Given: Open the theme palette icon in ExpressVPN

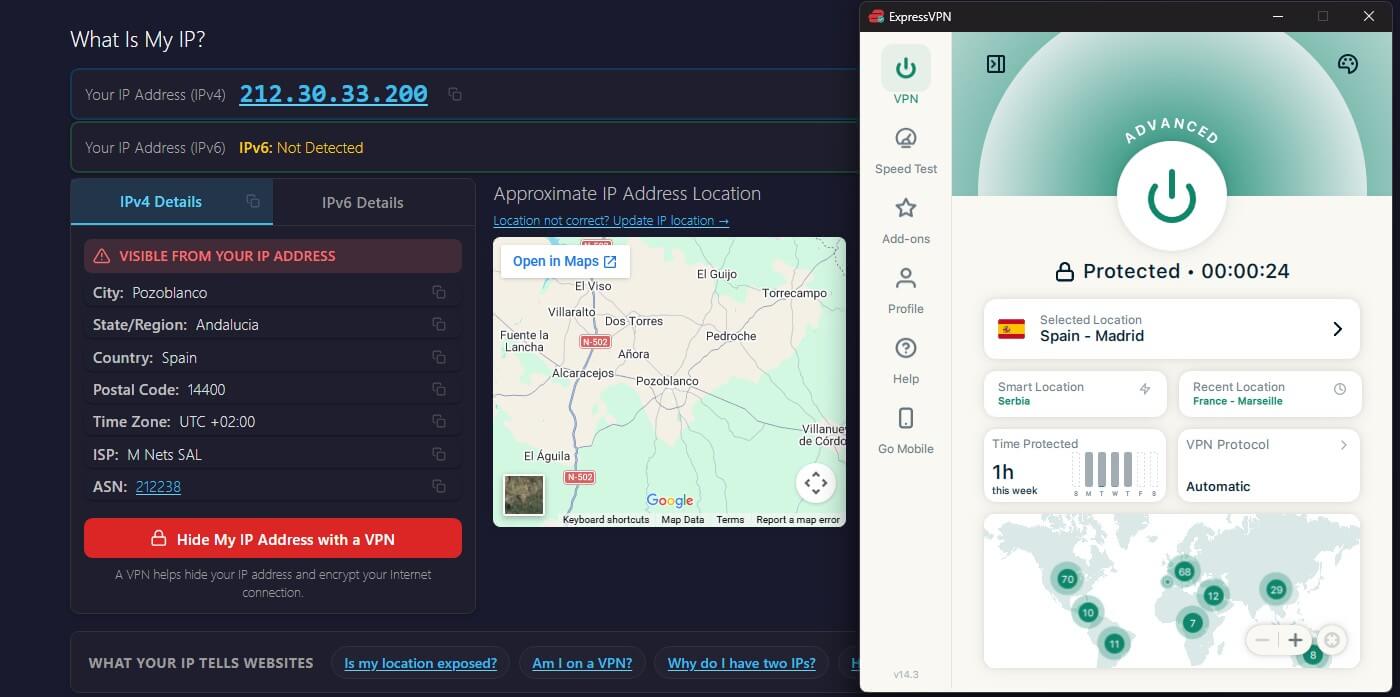Looking at the screenshot, I should point(1348,64).
